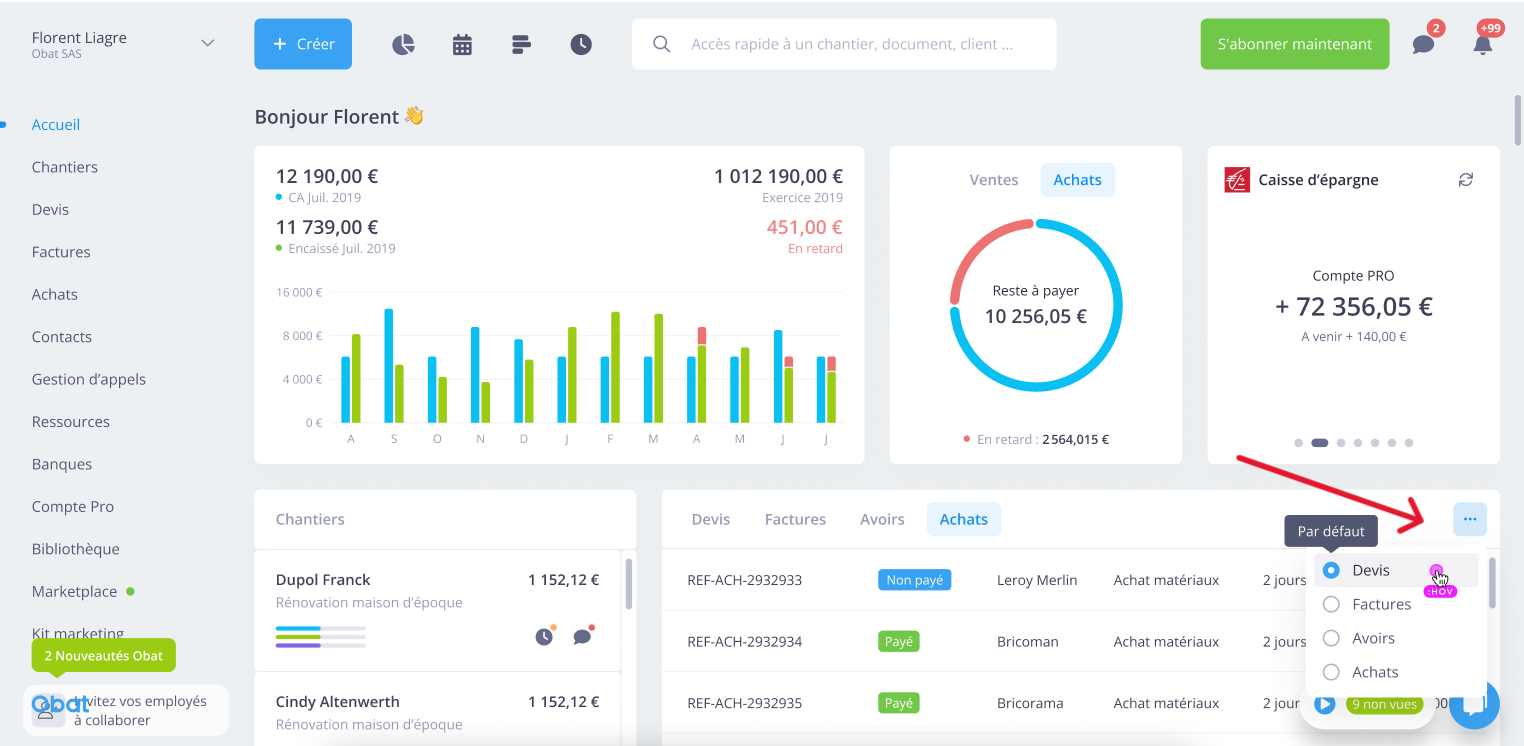Open Achats in the sidebar

click(55, 294)
